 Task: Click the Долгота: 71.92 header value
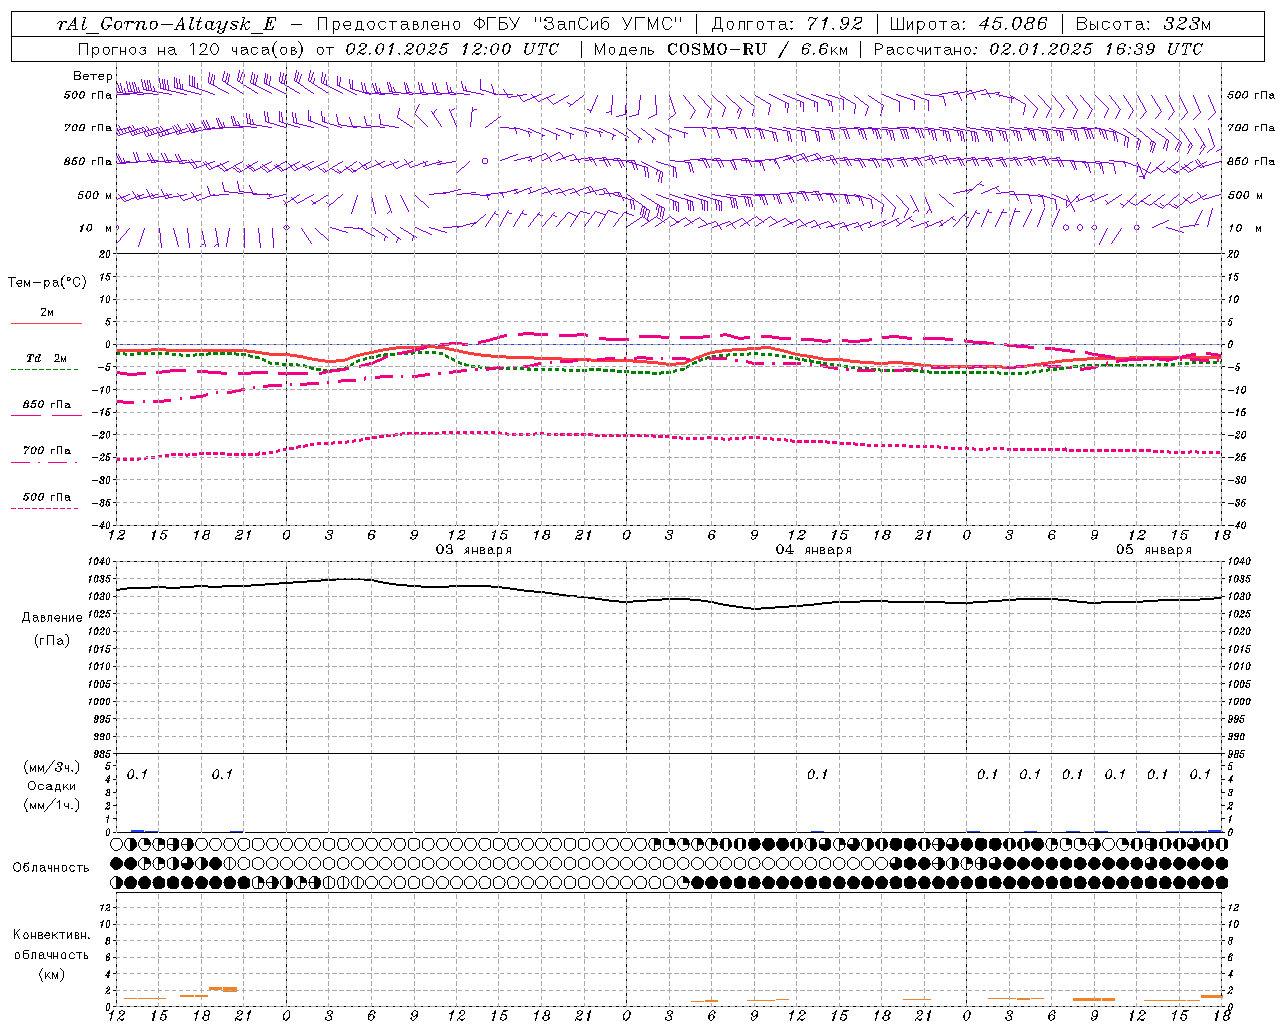[x=787, y=24]
